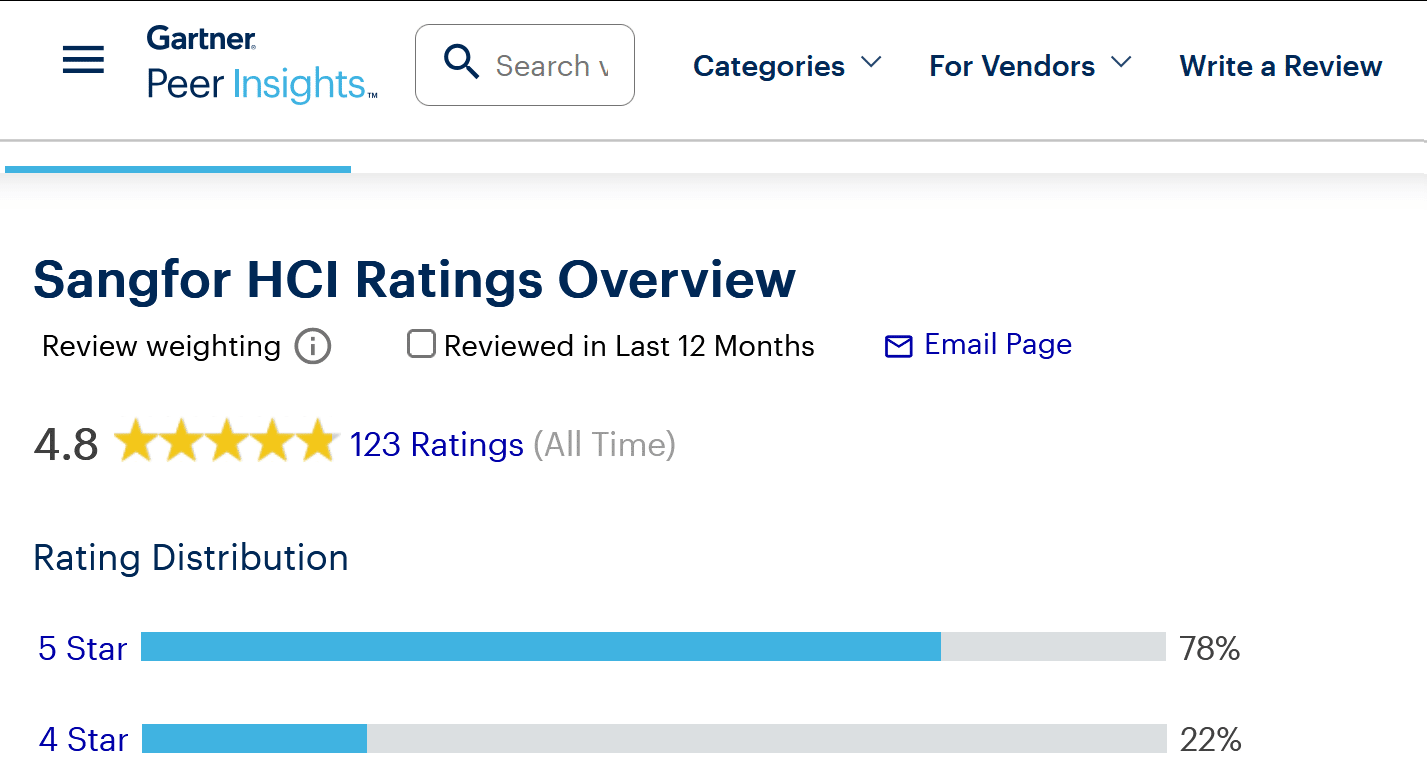1427x783 pixels.
Task: Focus the search vendors input field
Action: [552, 66]
